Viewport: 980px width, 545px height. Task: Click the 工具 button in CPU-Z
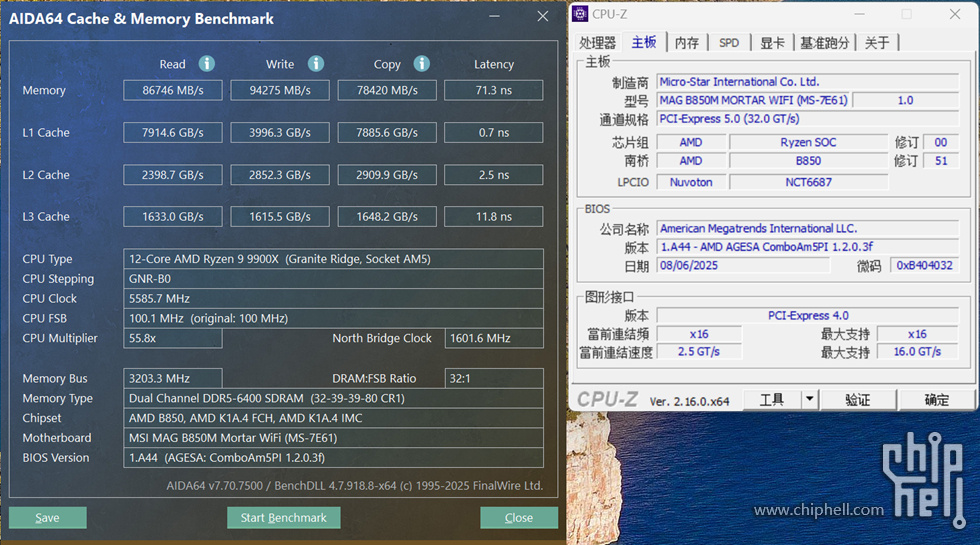pyautogui.click(x=772, y=399)
